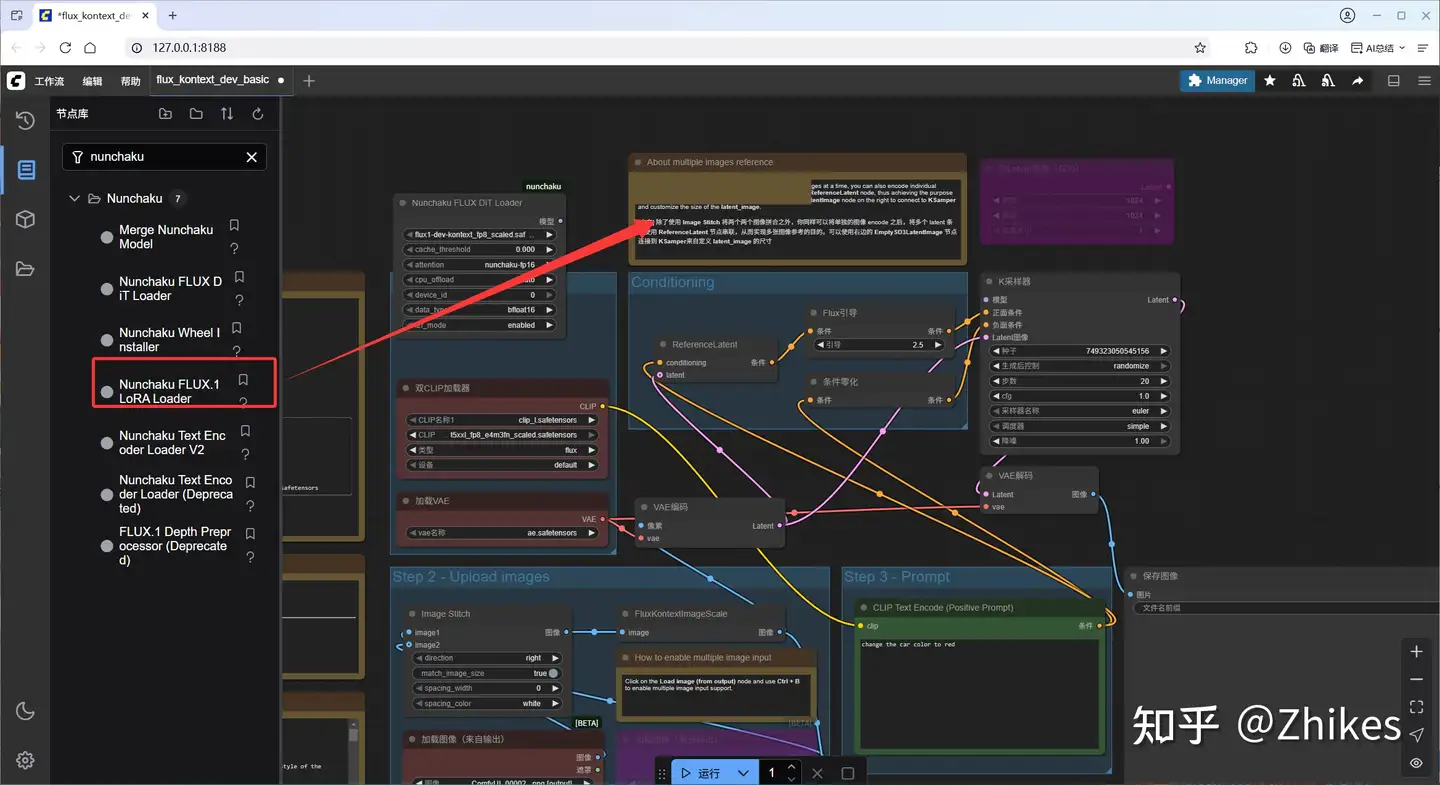This screenshot has height=785, width=1440.
Task: Click the 降噪 1.00 value widget
Action: 1080,441
